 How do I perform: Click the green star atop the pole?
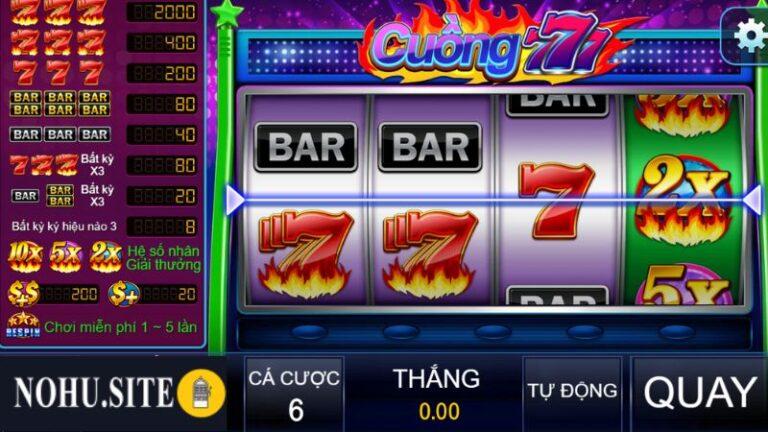226,13
